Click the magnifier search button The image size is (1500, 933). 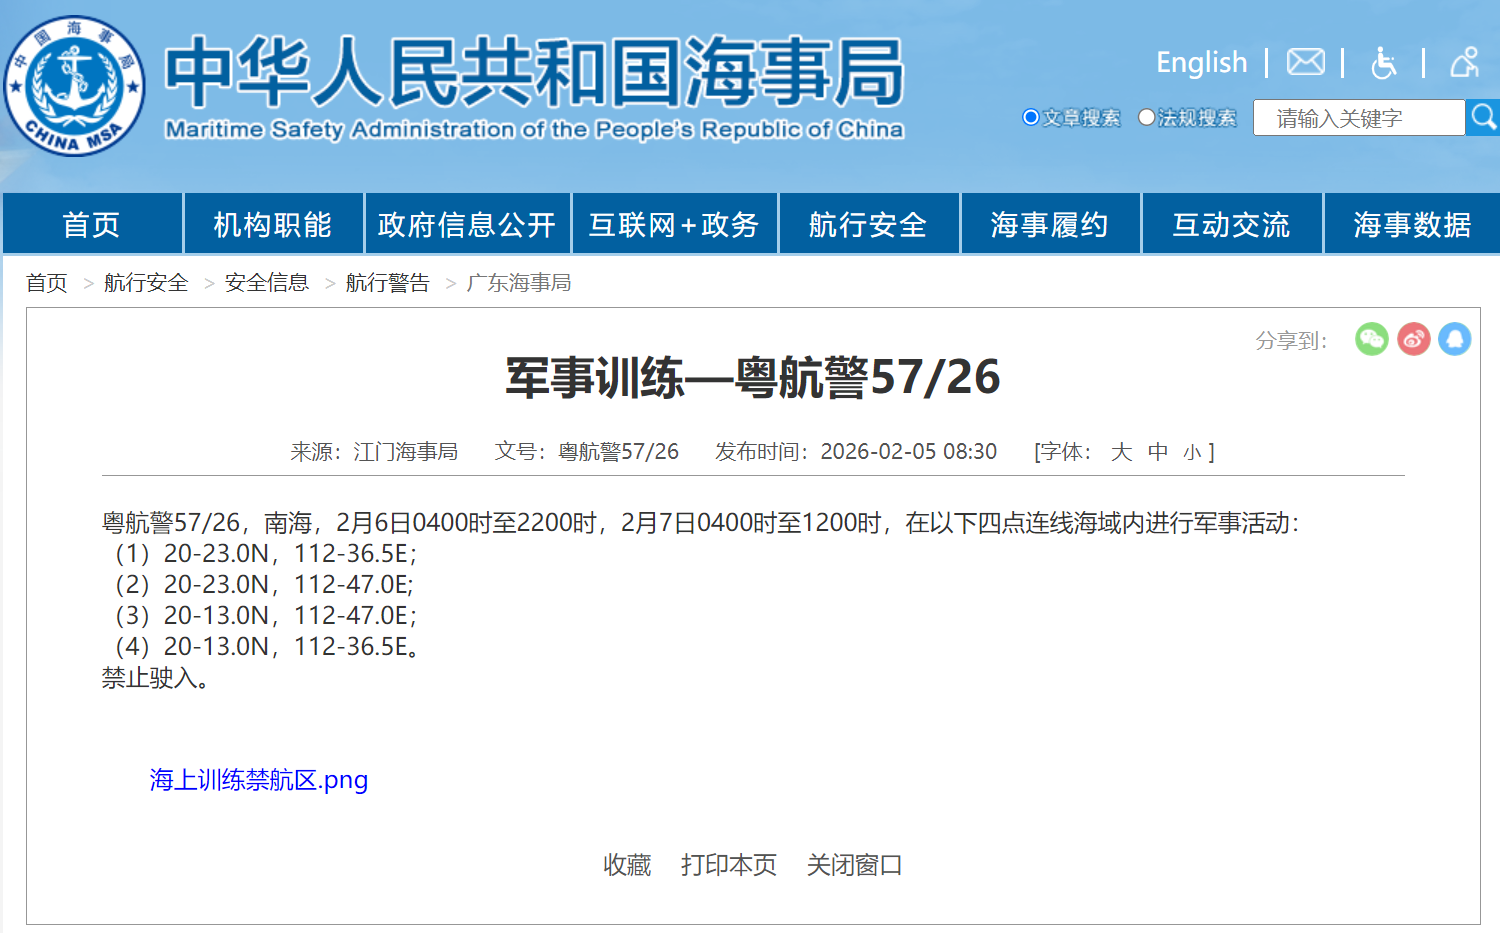pyautogui.click(x=1483, y=118)
